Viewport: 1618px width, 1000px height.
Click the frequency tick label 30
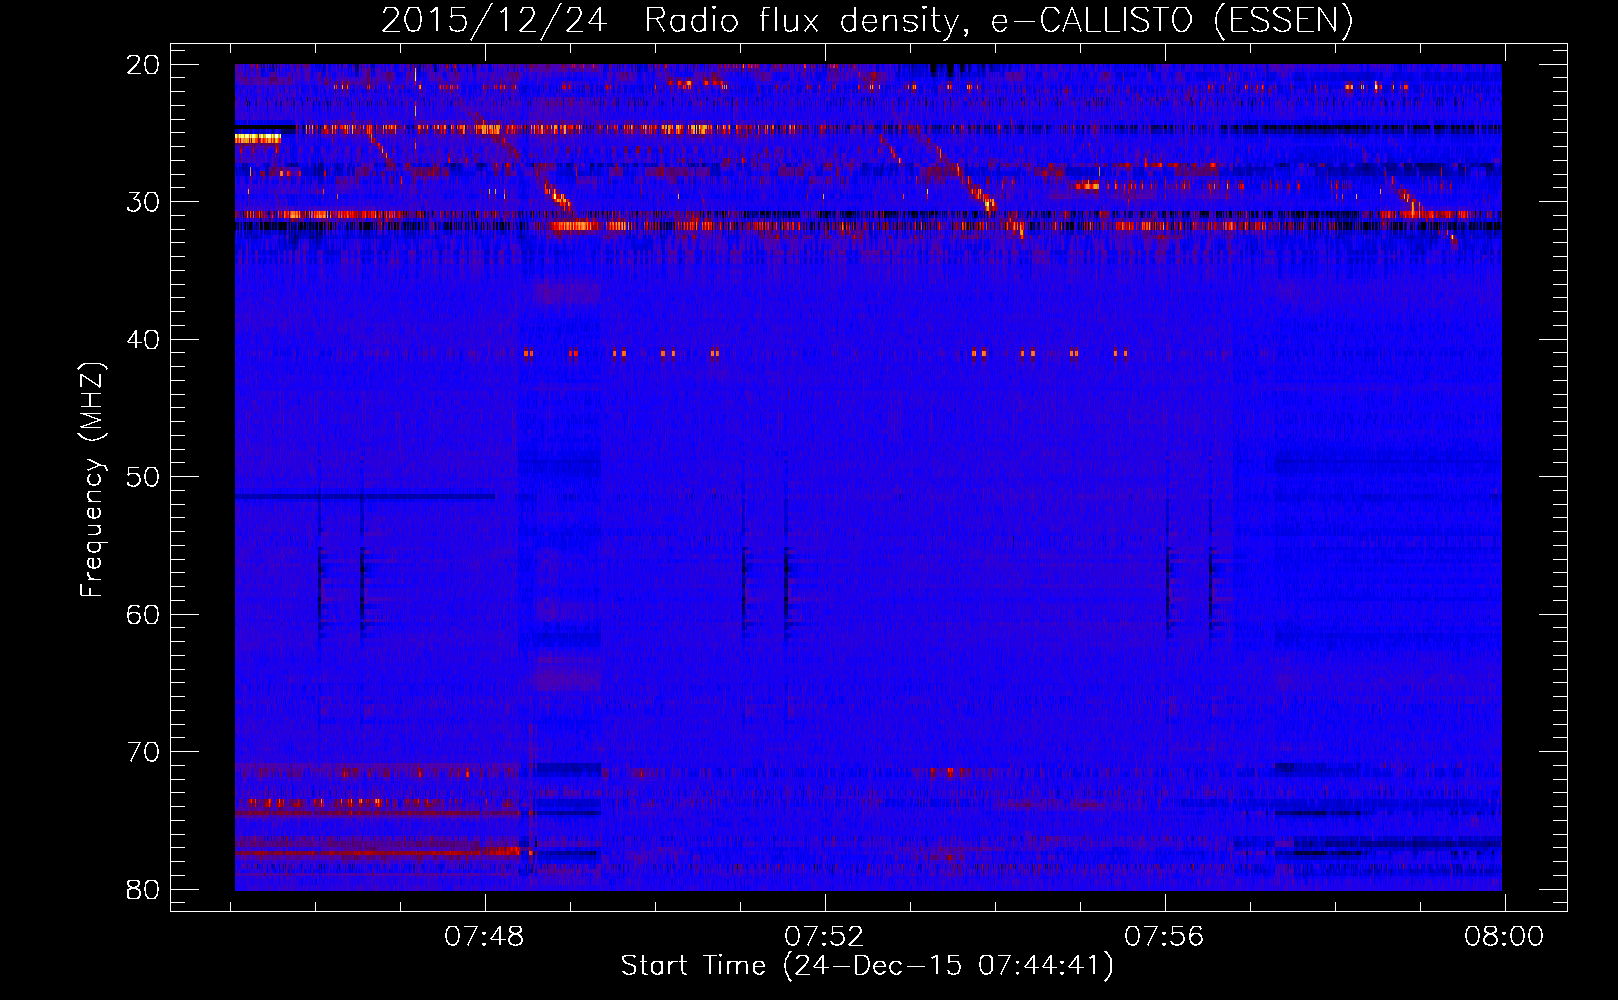(x=144, y=202)
